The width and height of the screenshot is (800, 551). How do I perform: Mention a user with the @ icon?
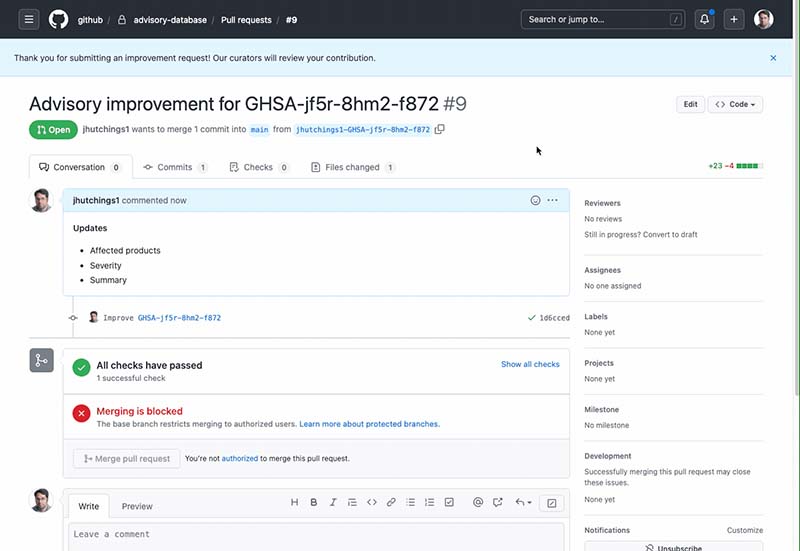478,502
